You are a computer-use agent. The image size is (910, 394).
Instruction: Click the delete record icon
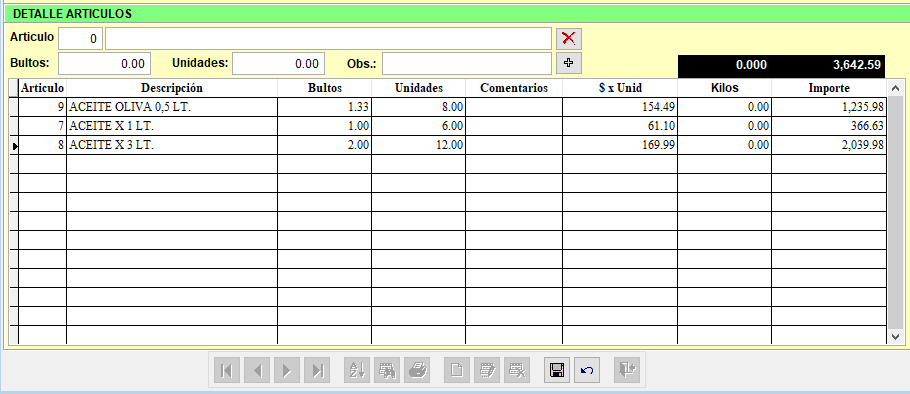517,370
